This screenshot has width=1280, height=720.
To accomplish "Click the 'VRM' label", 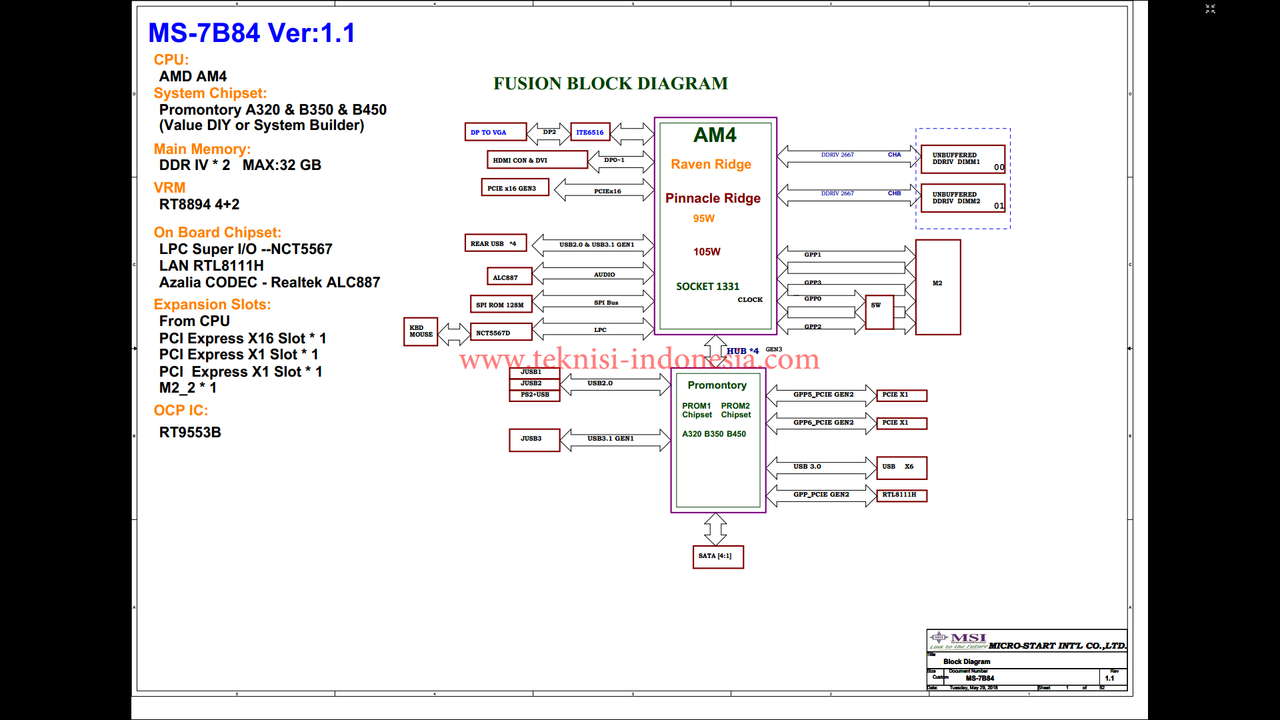I will tap(169, 188).
